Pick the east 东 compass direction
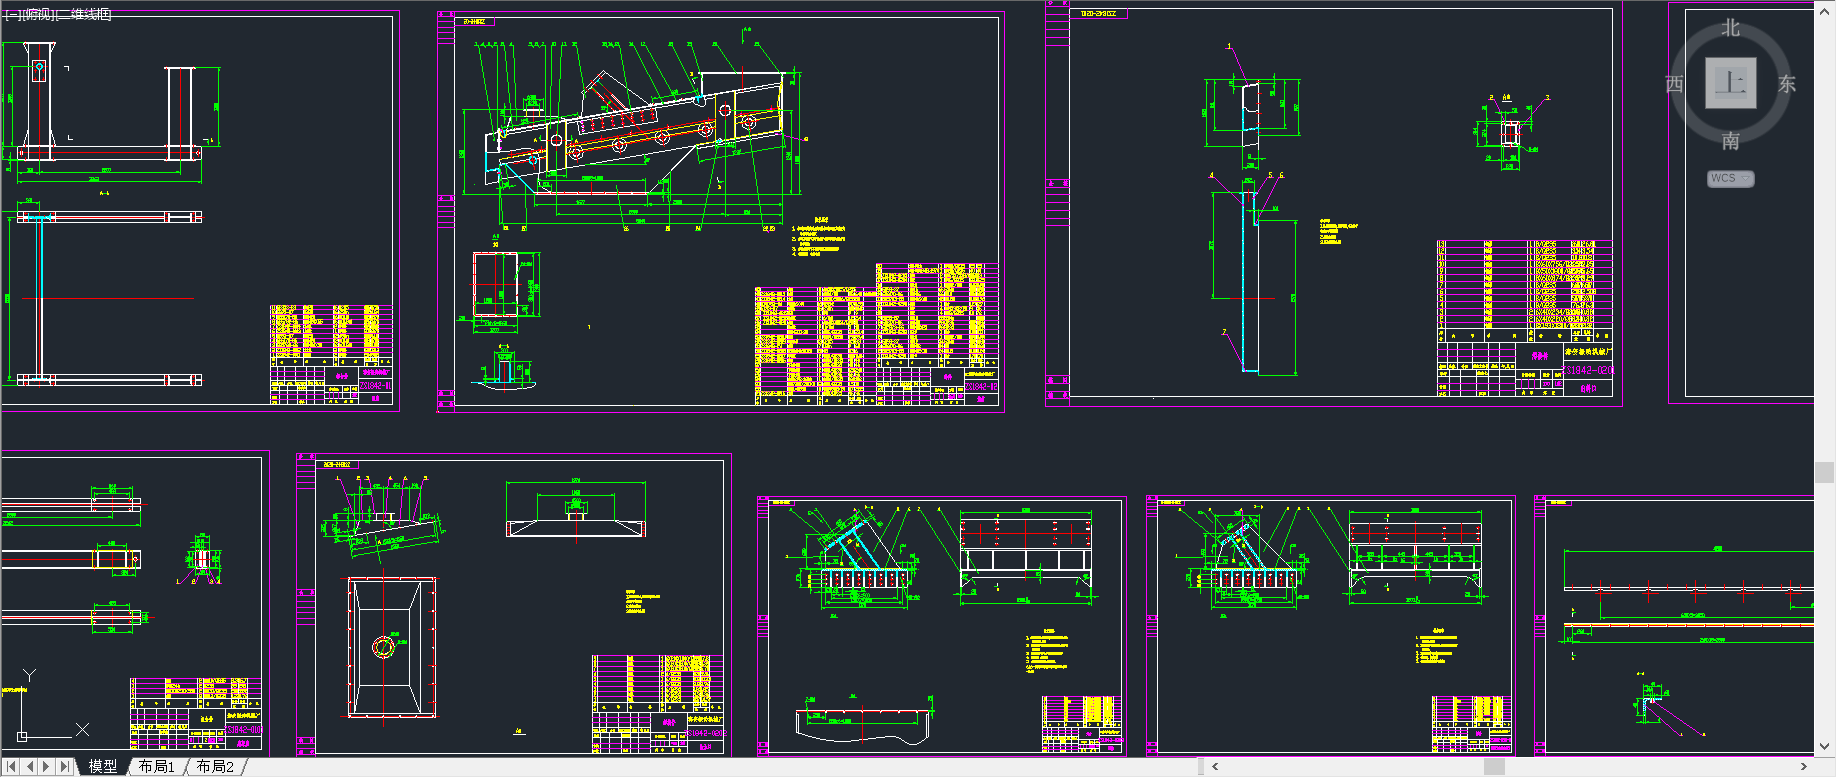Image resolution: width=1836 pixels, height=778 pixels. 1787,84
